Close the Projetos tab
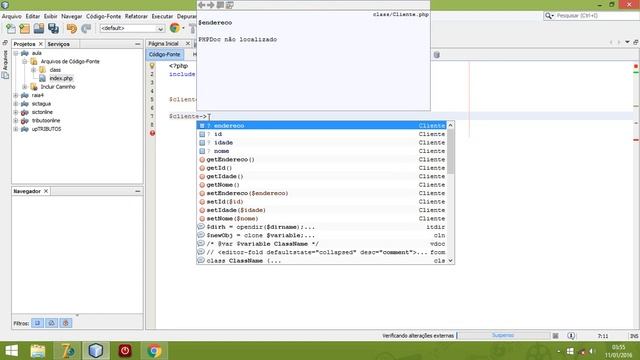Screen dimensions: 640x360 point(40,44)
